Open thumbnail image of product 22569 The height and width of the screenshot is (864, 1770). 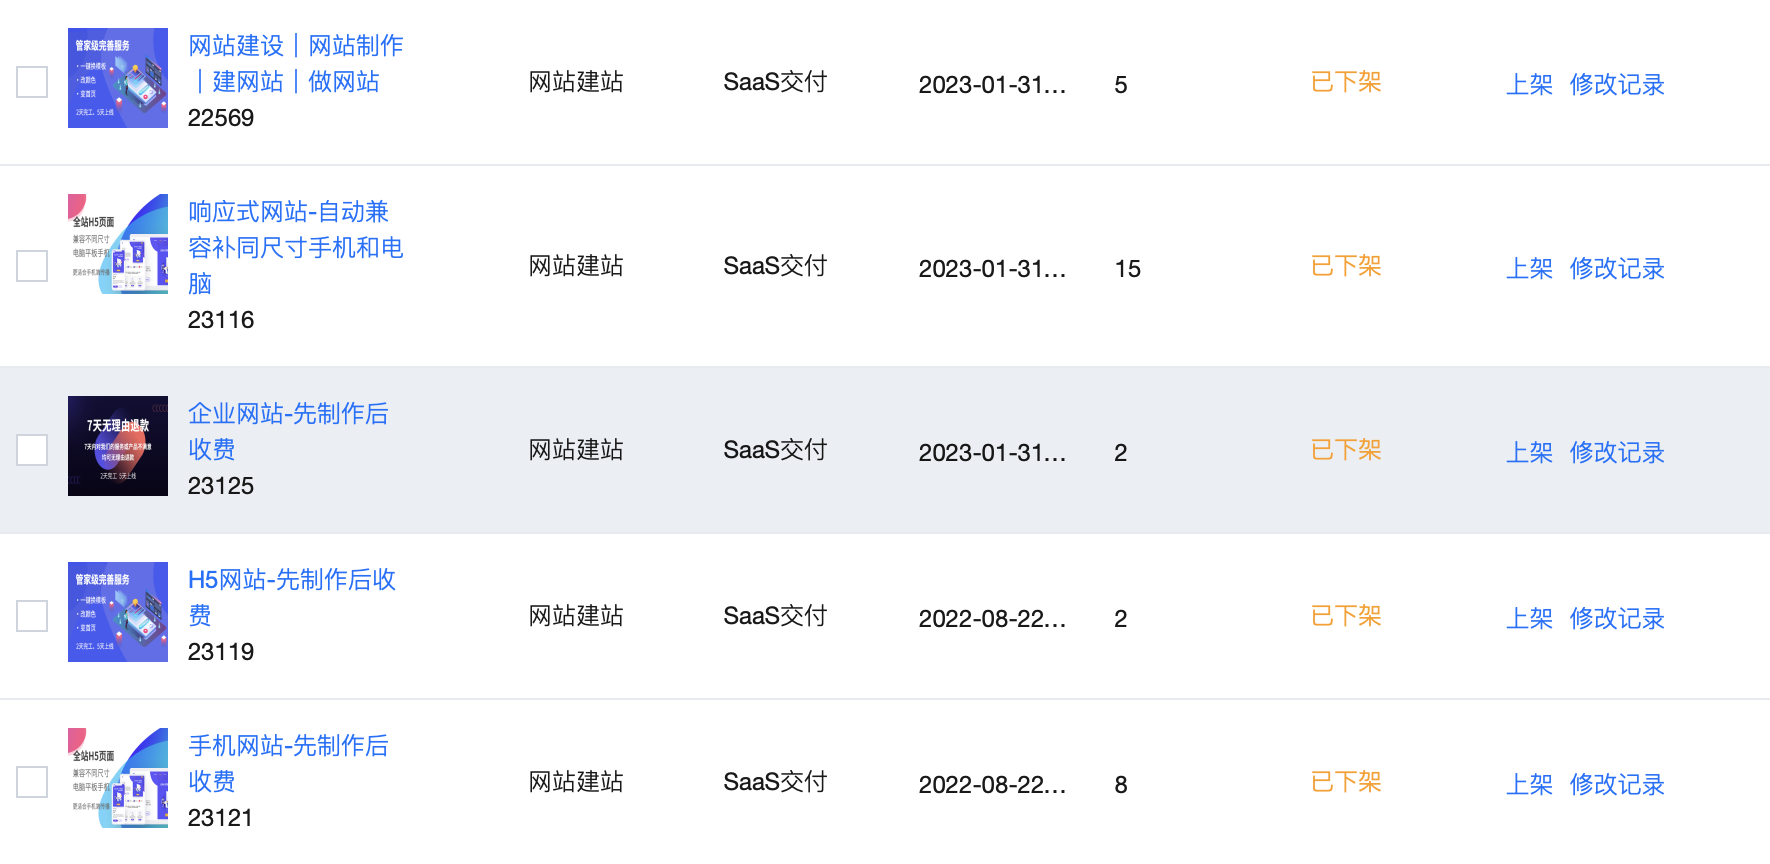click(x=118, y=78)
